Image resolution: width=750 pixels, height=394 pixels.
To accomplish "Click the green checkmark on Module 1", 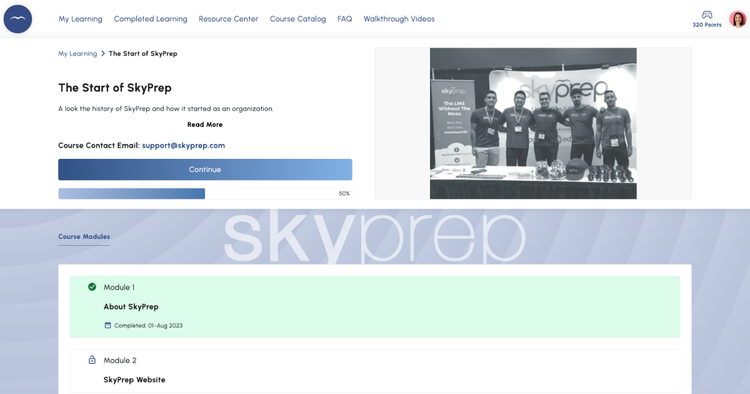I will [x=92, y=287].
